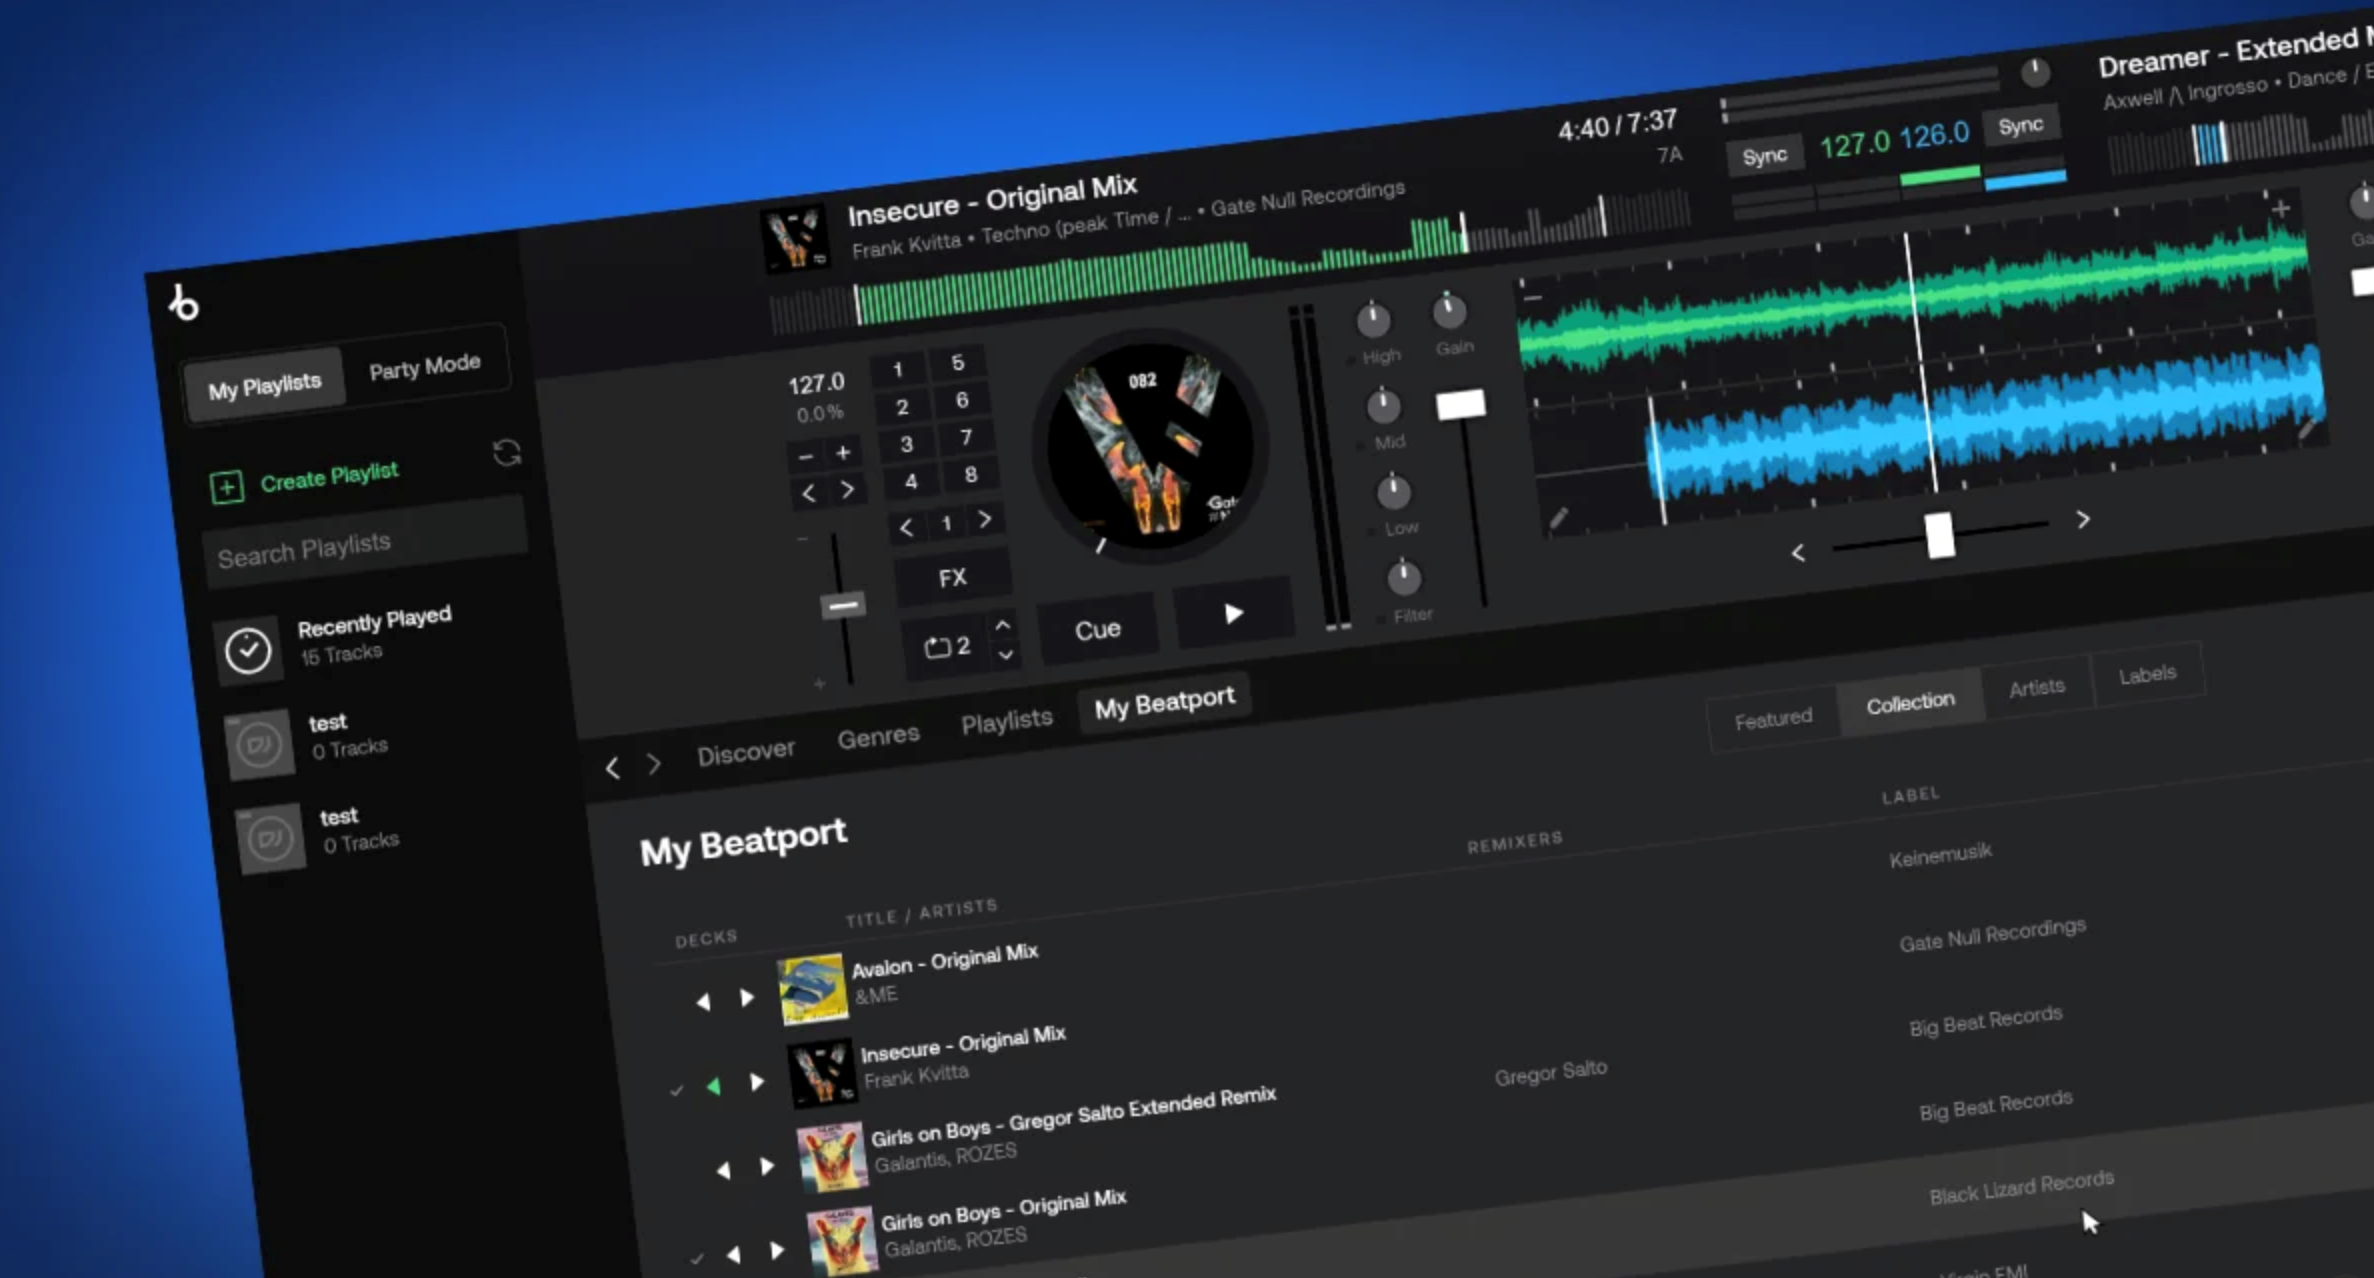2374x1278 pixels.
Task: Click the Gain knob
Action: coord(1449,312)
